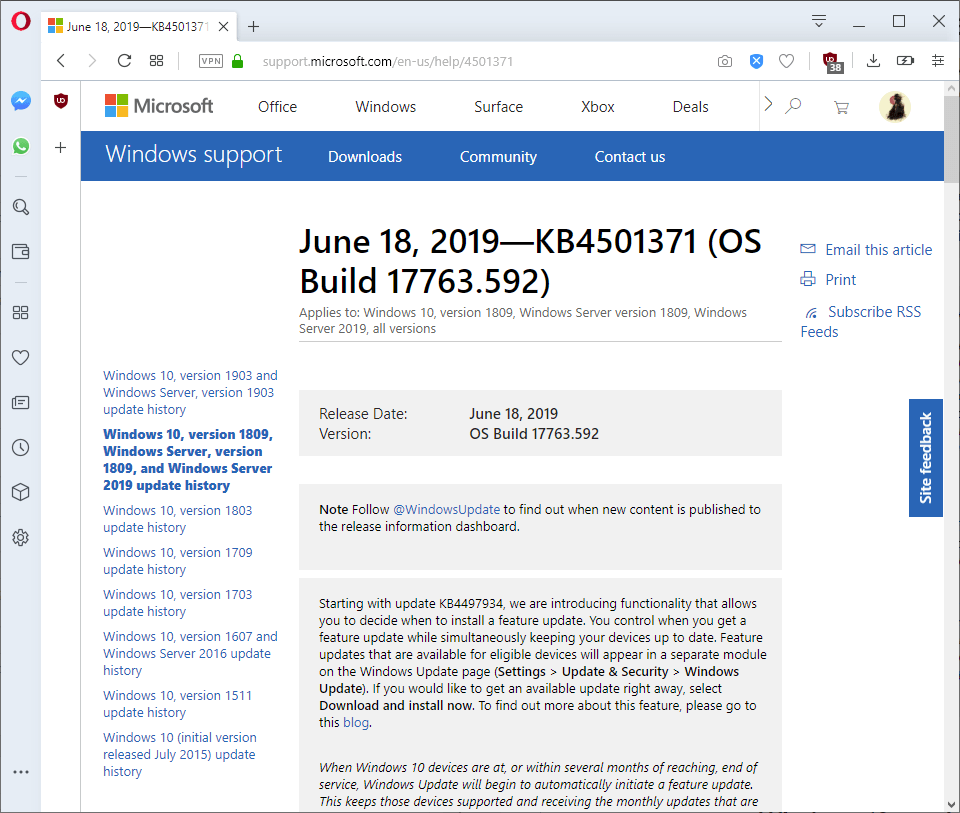Open the Easy Setup sliders icon
Screen dimensions: 960x813
tap(938, 61)
